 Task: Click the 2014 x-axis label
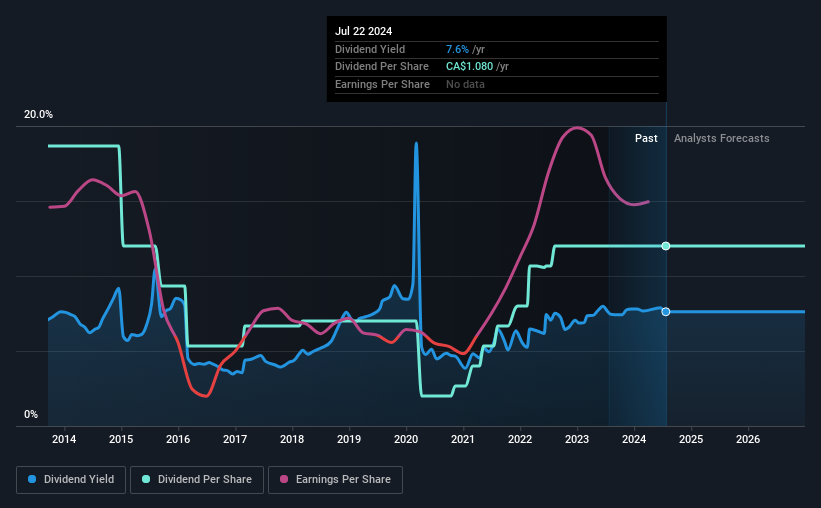coord(64,439)
